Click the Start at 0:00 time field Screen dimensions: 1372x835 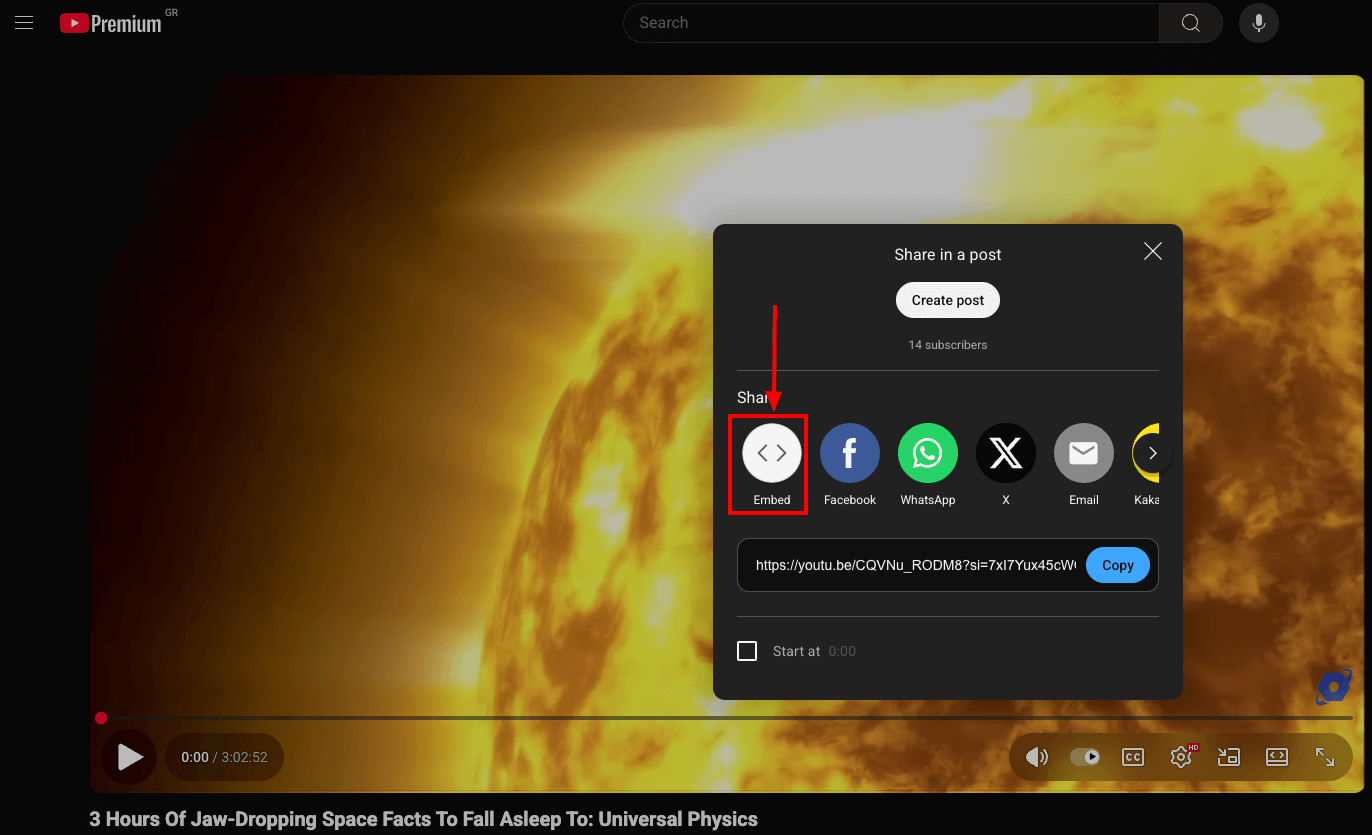842,651
